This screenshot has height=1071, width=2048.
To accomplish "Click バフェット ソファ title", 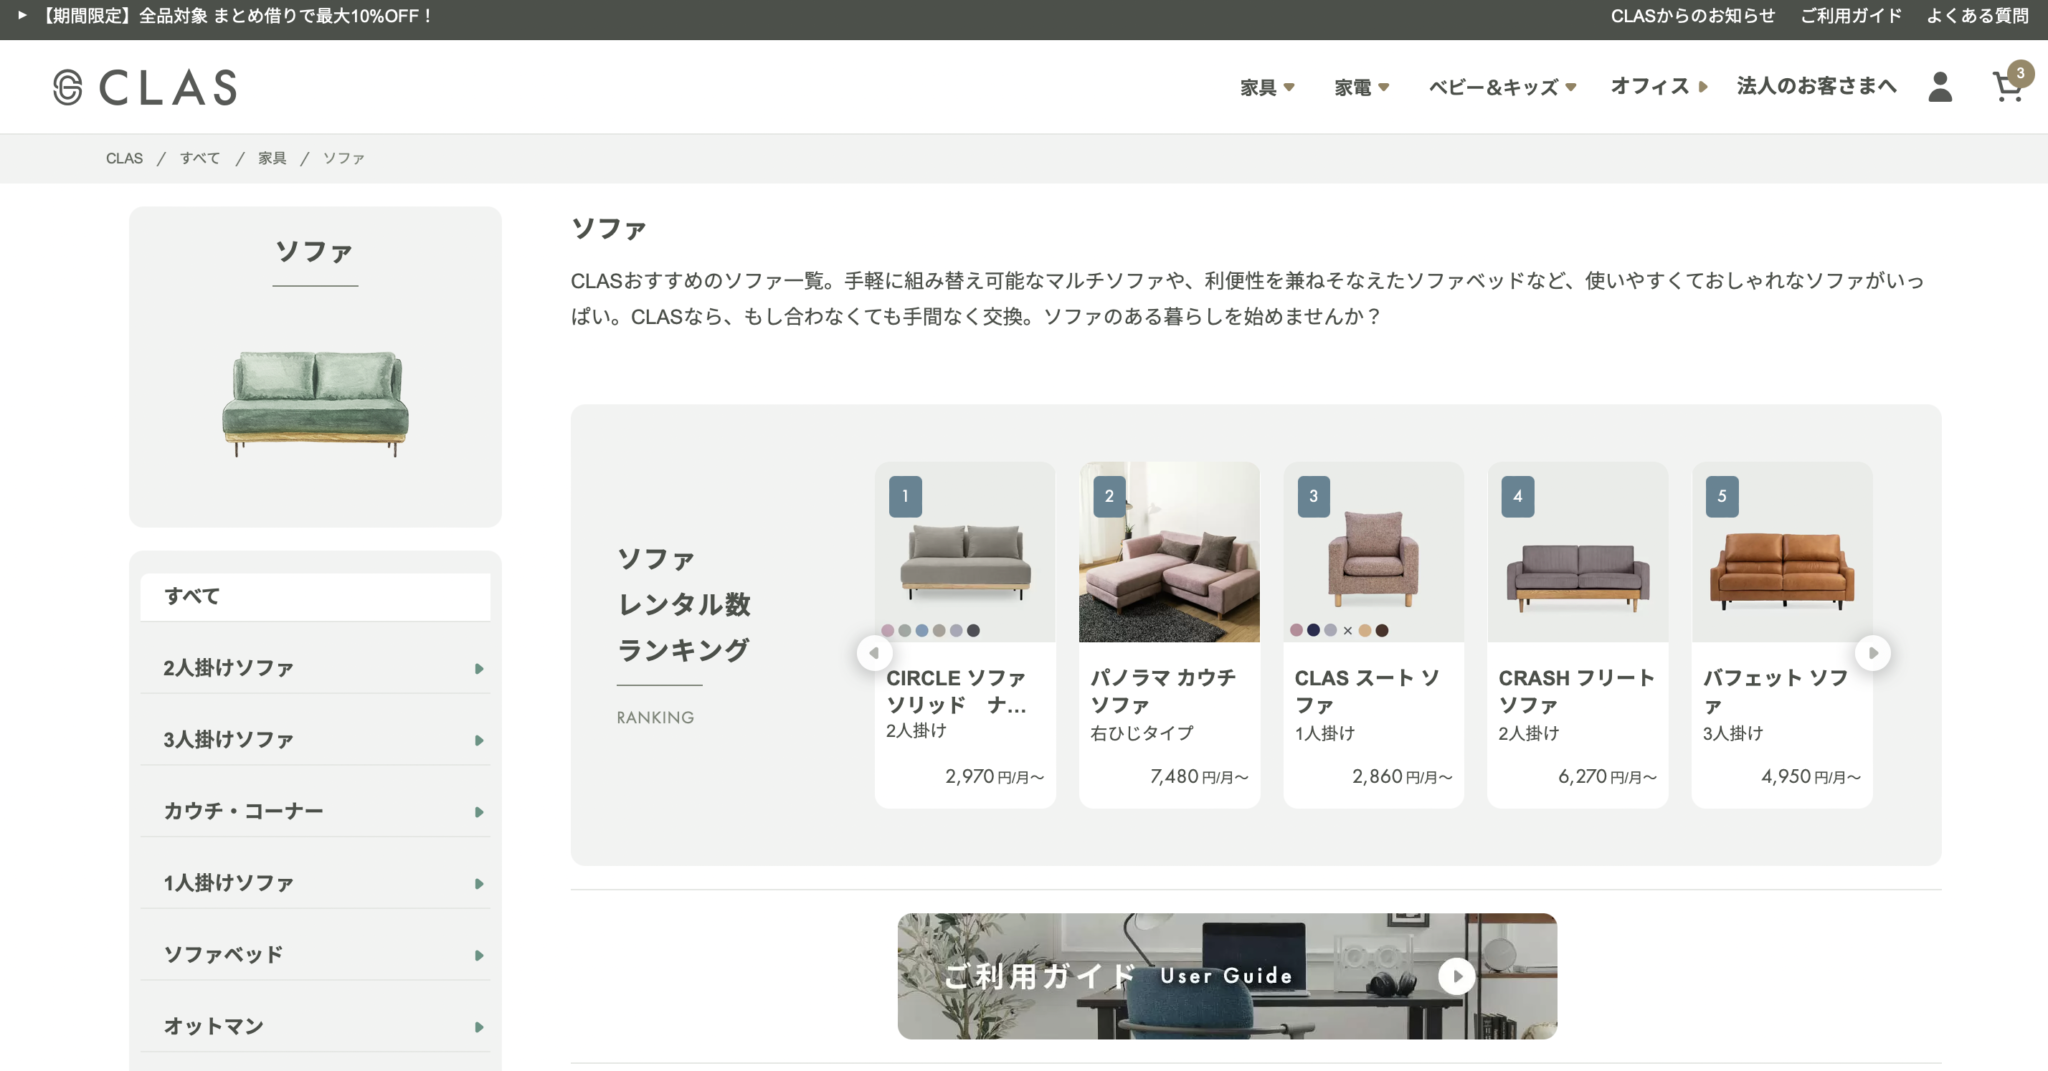I will pyautogui.click(x=1776, y=691).
